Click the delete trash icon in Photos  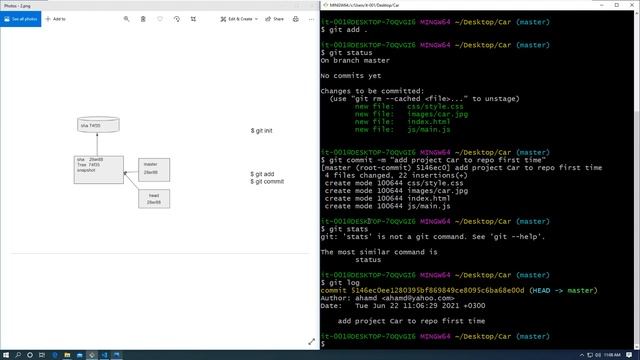pos(143,19)
